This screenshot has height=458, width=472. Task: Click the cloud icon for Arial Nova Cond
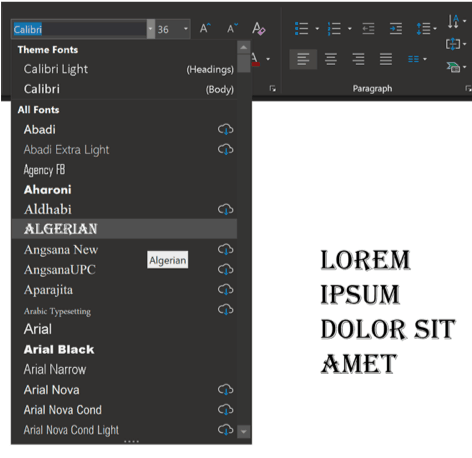coord(226,410)
